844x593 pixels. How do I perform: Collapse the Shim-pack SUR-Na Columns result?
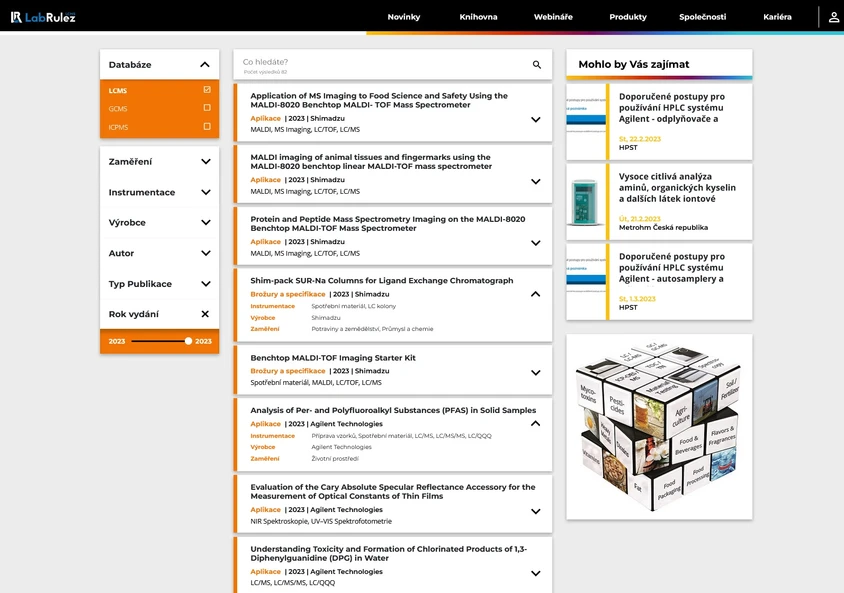(536, 294)
